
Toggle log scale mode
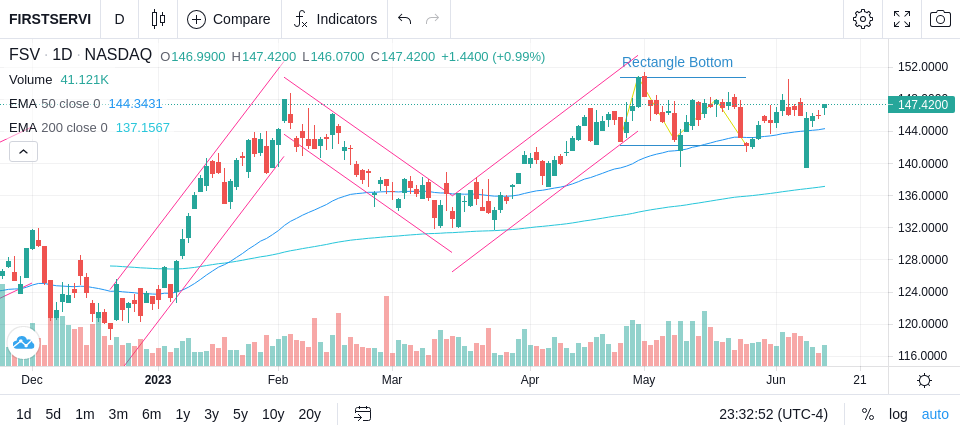pos(898,414)
